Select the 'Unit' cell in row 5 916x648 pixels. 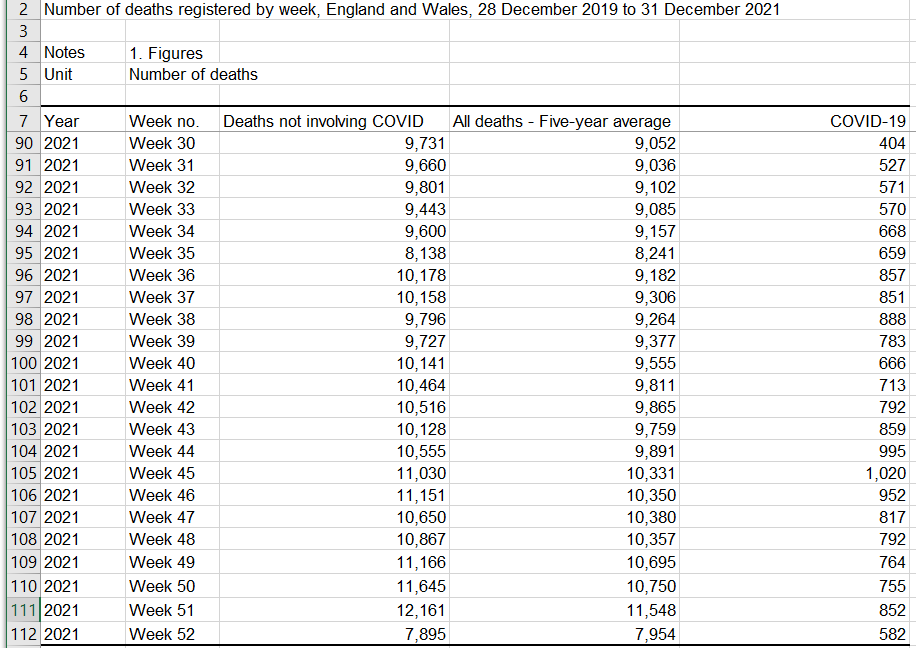(x=58, y=74)
